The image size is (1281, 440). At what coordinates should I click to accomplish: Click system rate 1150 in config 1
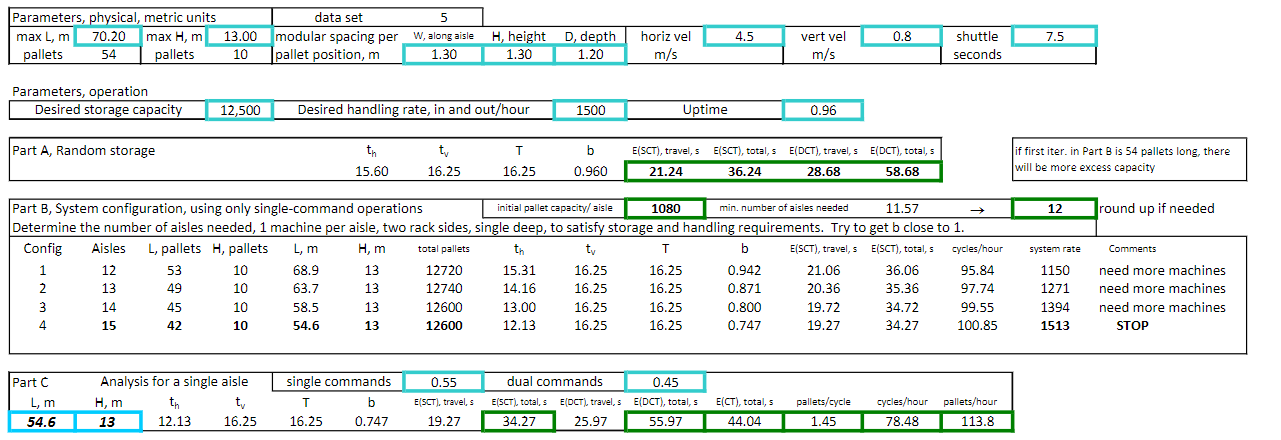pos(1053,270)
